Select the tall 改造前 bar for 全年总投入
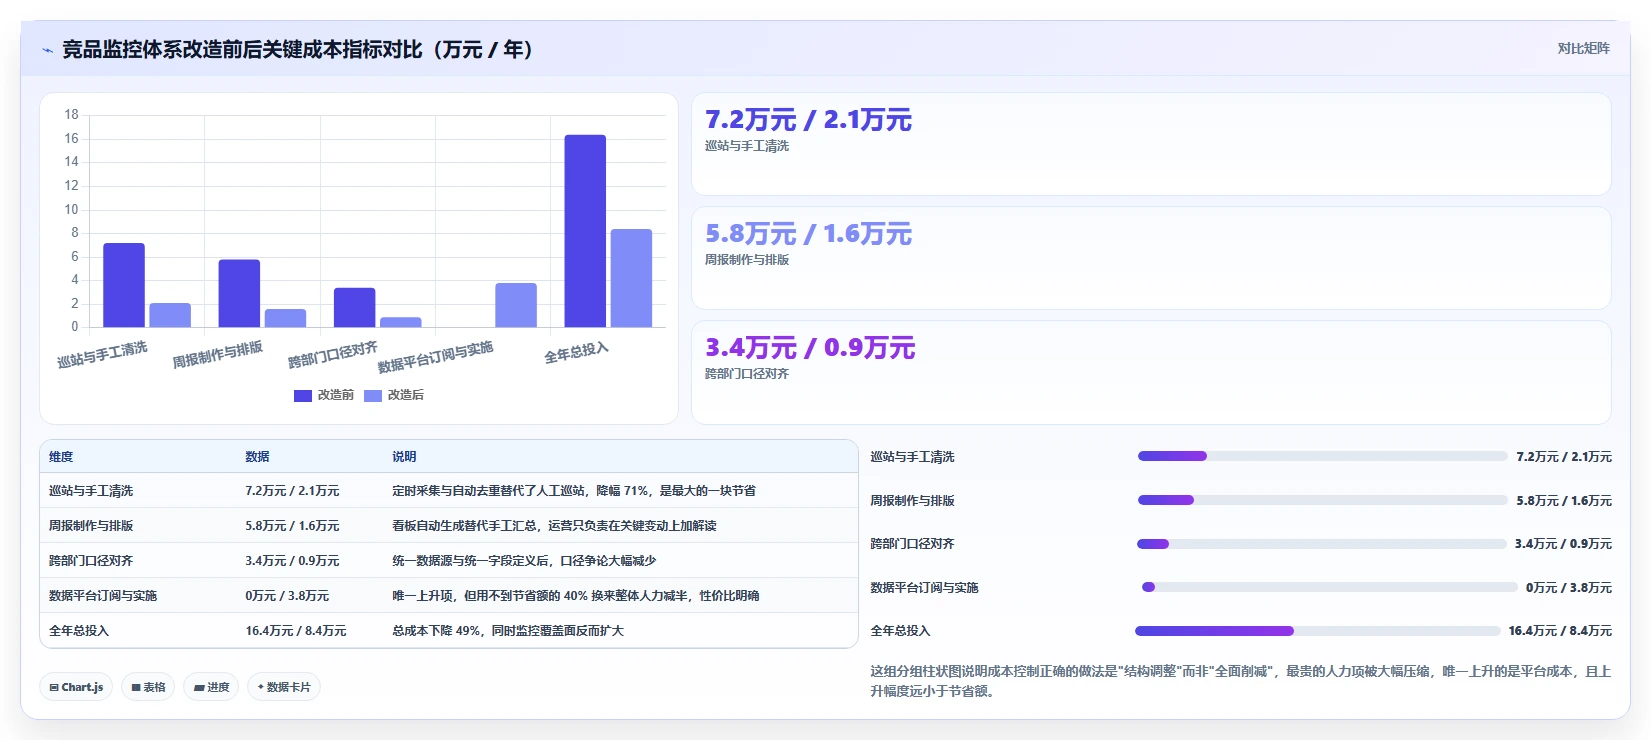 pos(585,231)
